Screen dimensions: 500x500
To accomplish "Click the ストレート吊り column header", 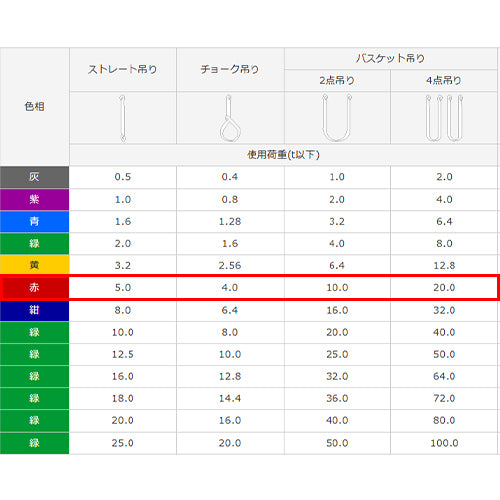I will click(x=123, y=69).
